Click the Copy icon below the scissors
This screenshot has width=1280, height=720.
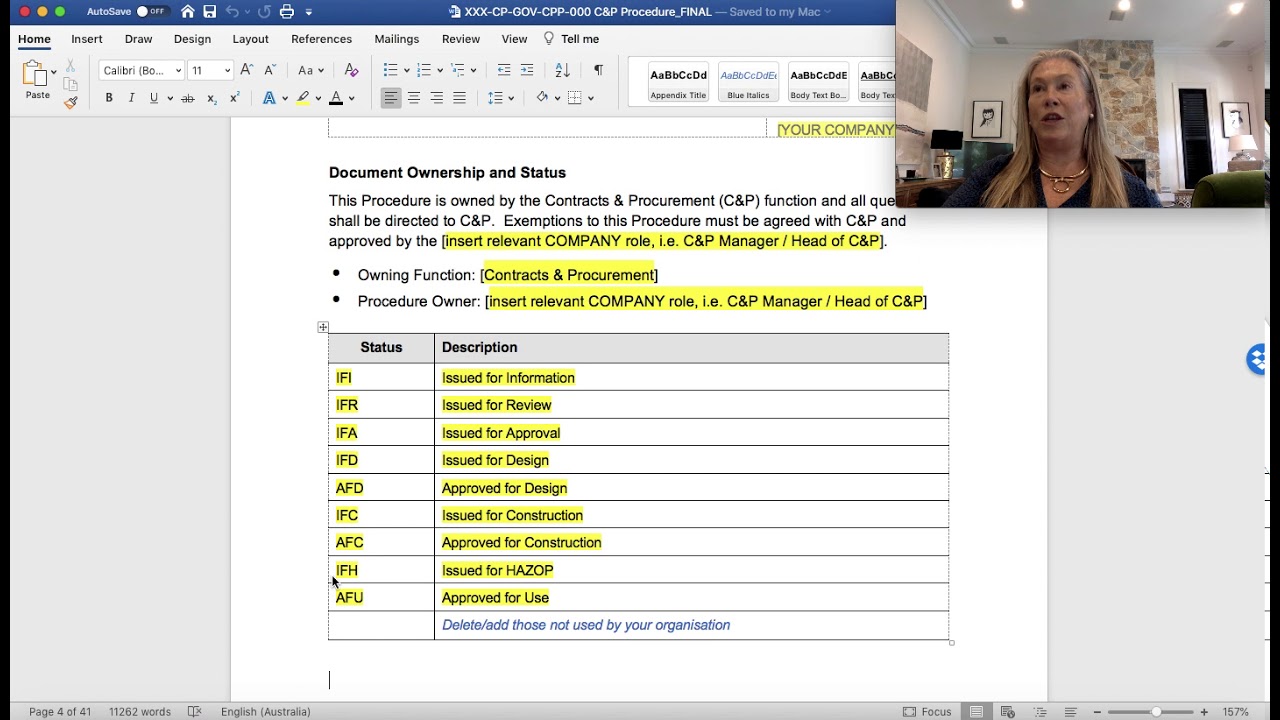click(x=70, y=84)
